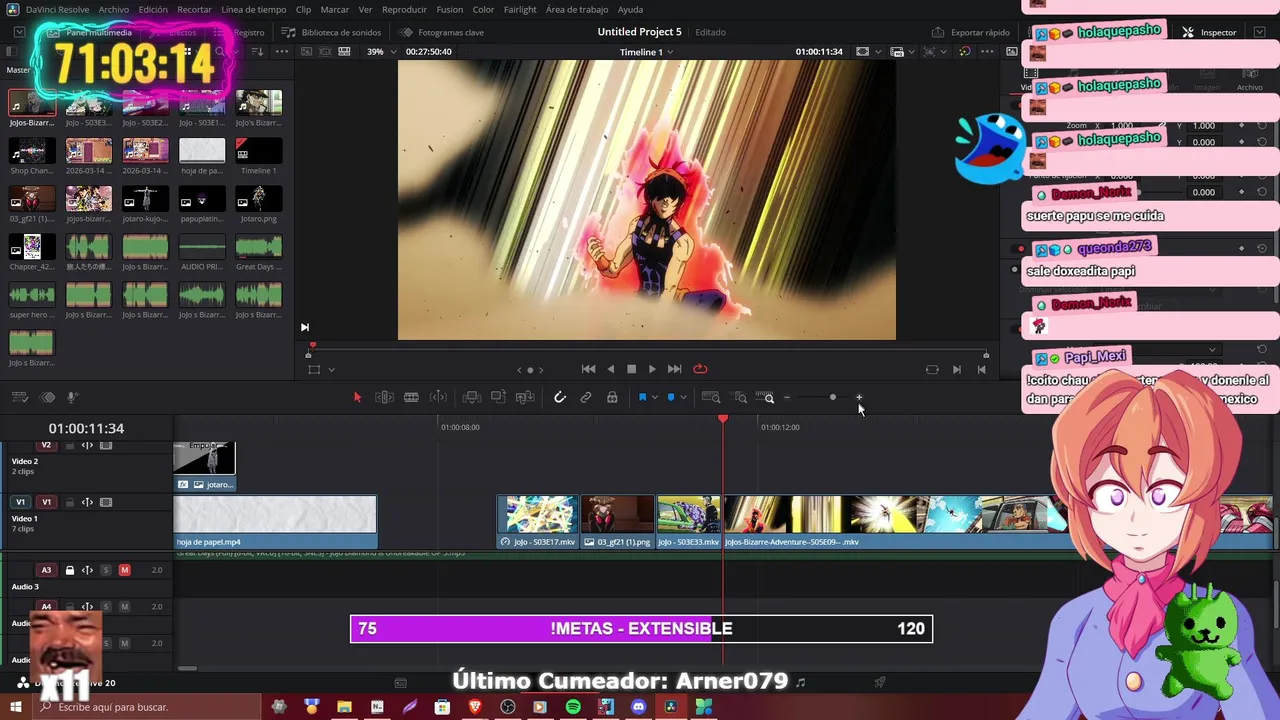The height and width of the screenshot is (720, 1280).
Task: Click Custom Zoom icon
Action: pos(766,397)
